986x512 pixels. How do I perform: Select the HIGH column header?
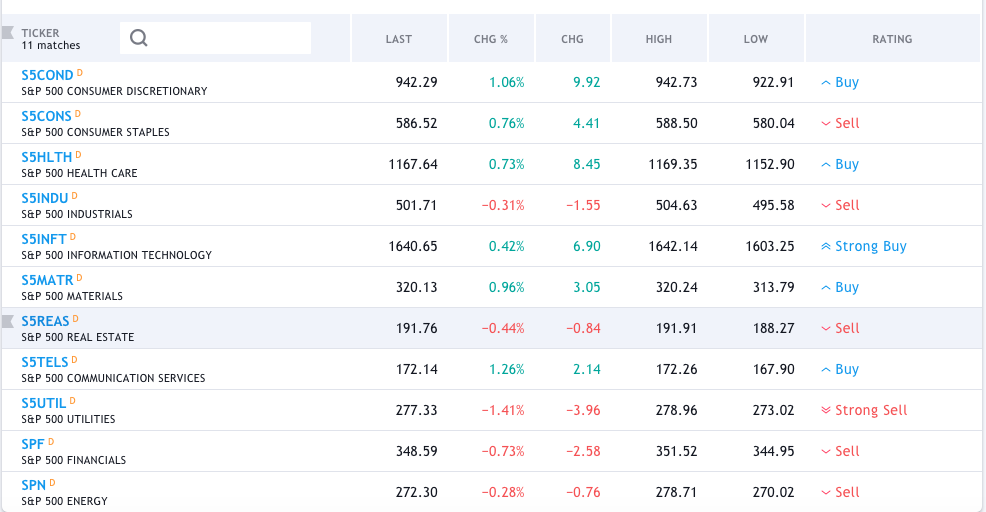(x=659, y=39)
